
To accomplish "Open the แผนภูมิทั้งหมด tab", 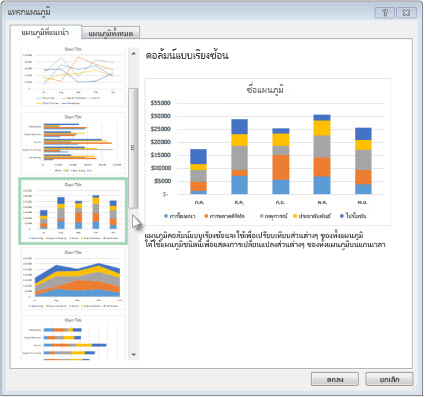I will click(111, 33).
